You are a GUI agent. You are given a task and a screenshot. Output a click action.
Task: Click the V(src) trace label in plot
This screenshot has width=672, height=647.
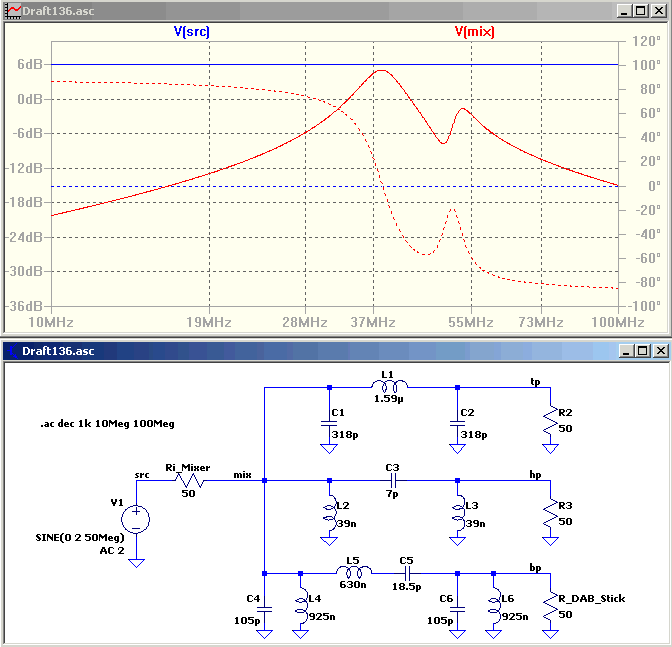click(x=191, y=31)
